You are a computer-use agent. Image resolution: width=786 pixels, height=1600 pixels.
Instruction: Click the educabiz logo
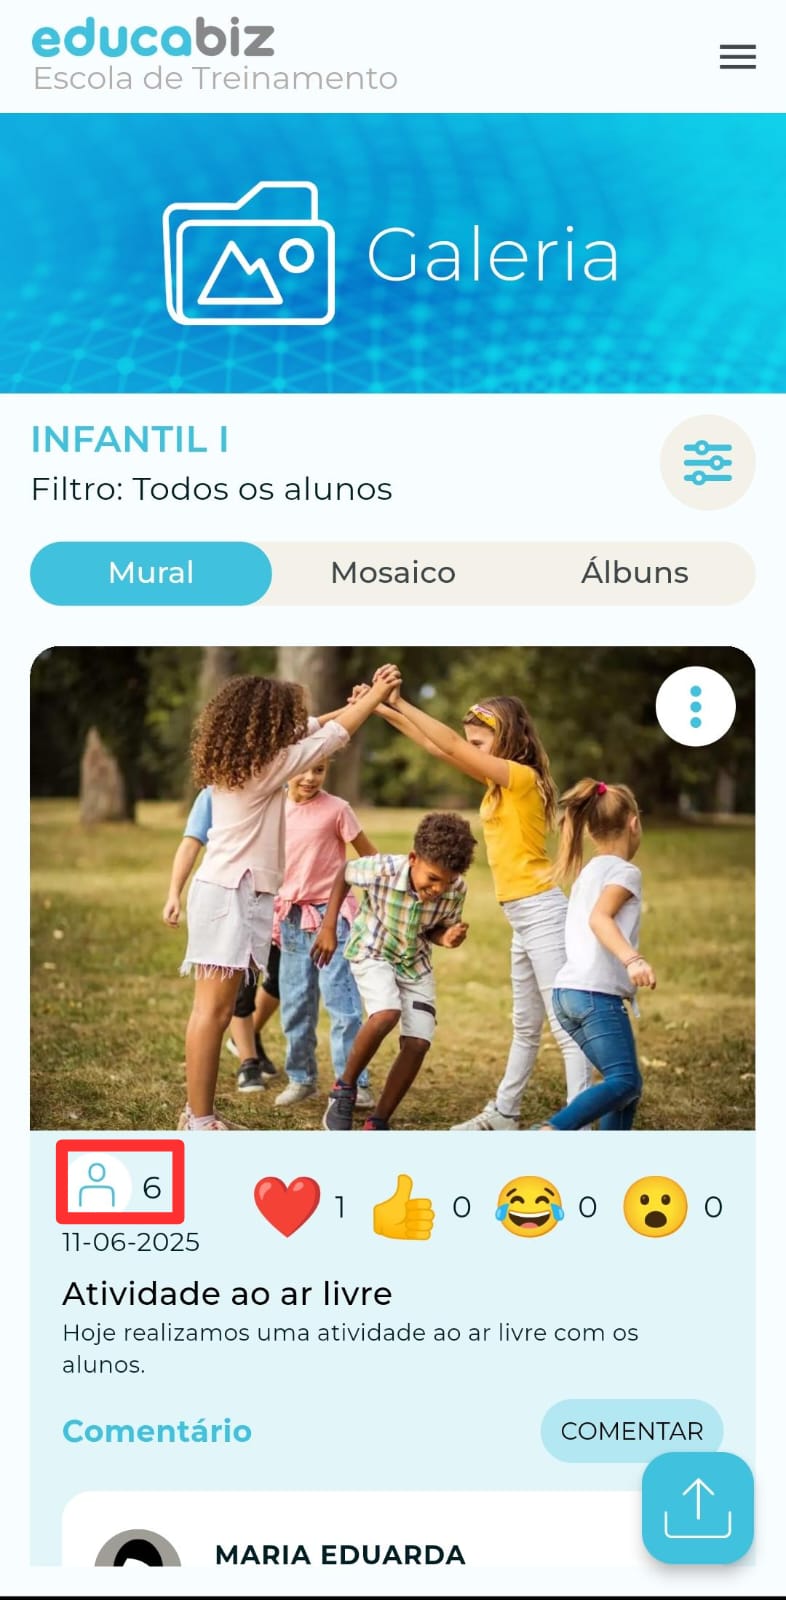154,38
